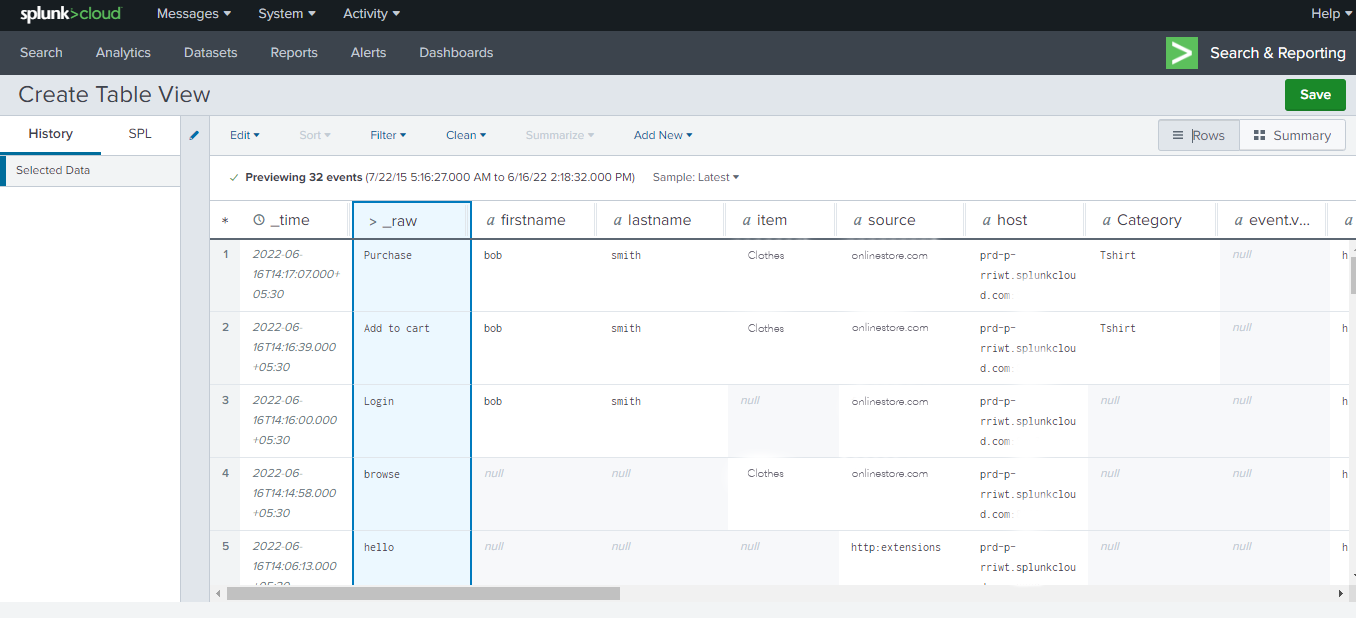Click the 'Previewing 32 events' status text
This screenshot has width=1356, height=618.
coord(304,177)
